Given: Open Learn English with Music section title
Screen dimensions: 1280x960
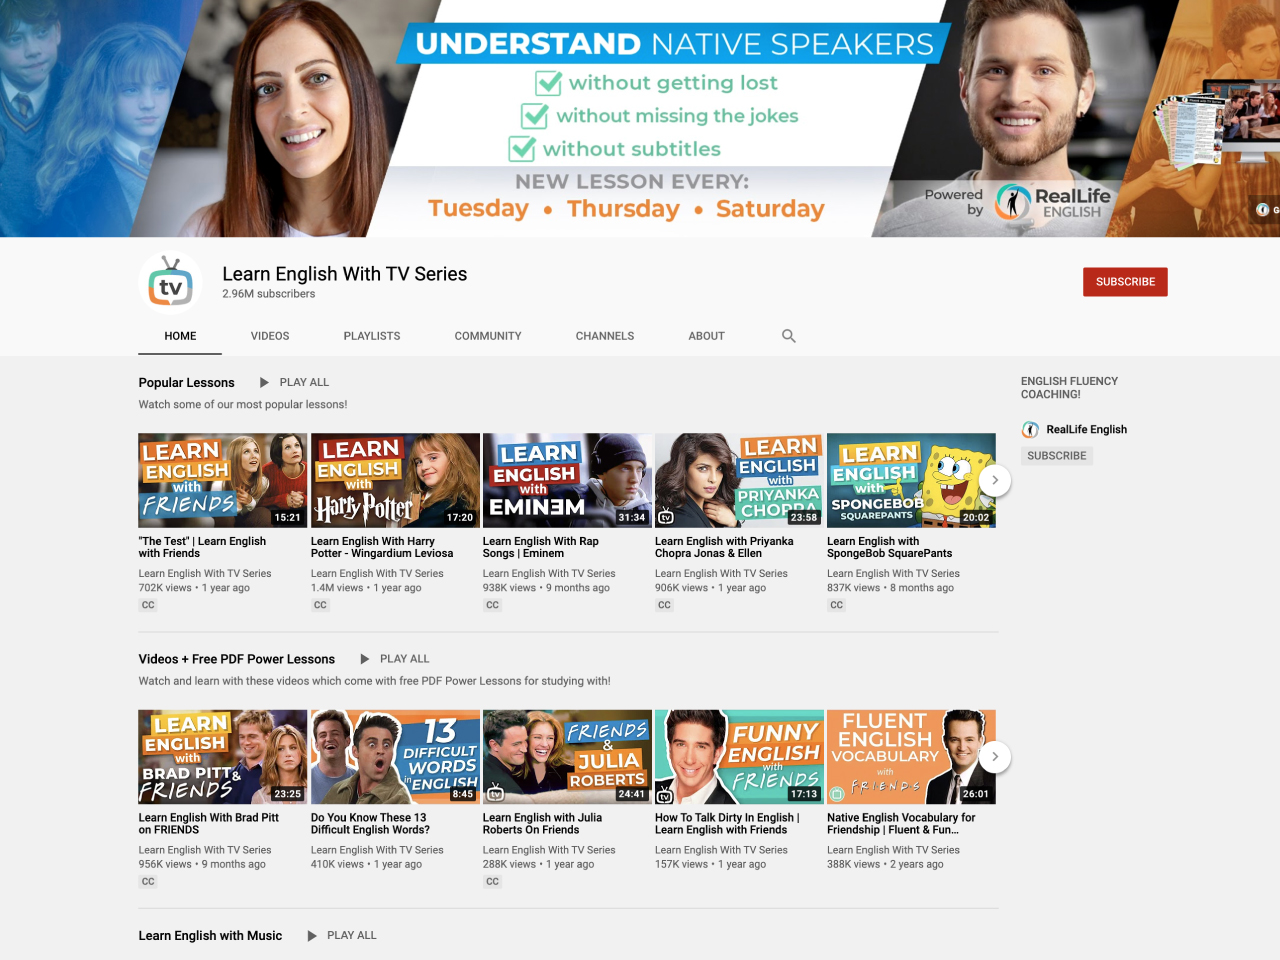Looking at the screenshot, I should click(x=210, y=936).
